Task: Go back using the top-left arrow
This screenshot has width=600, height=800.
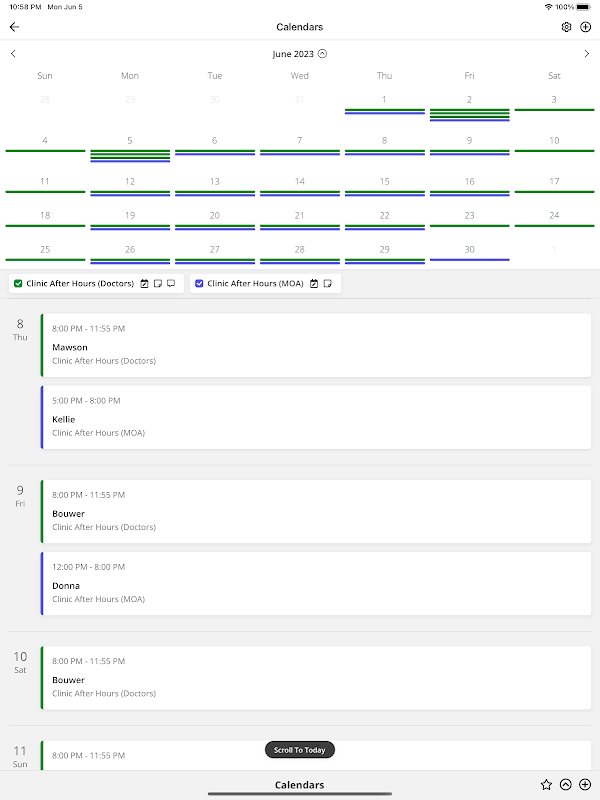Action: click(14, 27)
